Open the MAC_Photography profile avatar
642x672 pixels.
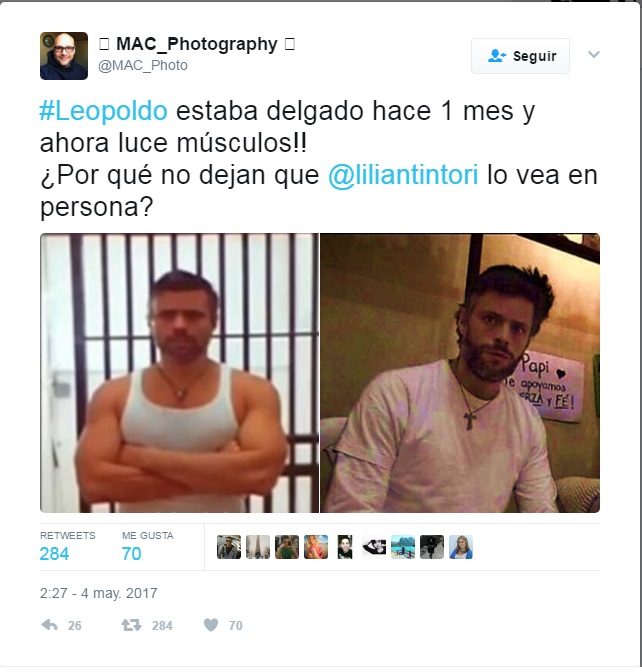(64, 56)
